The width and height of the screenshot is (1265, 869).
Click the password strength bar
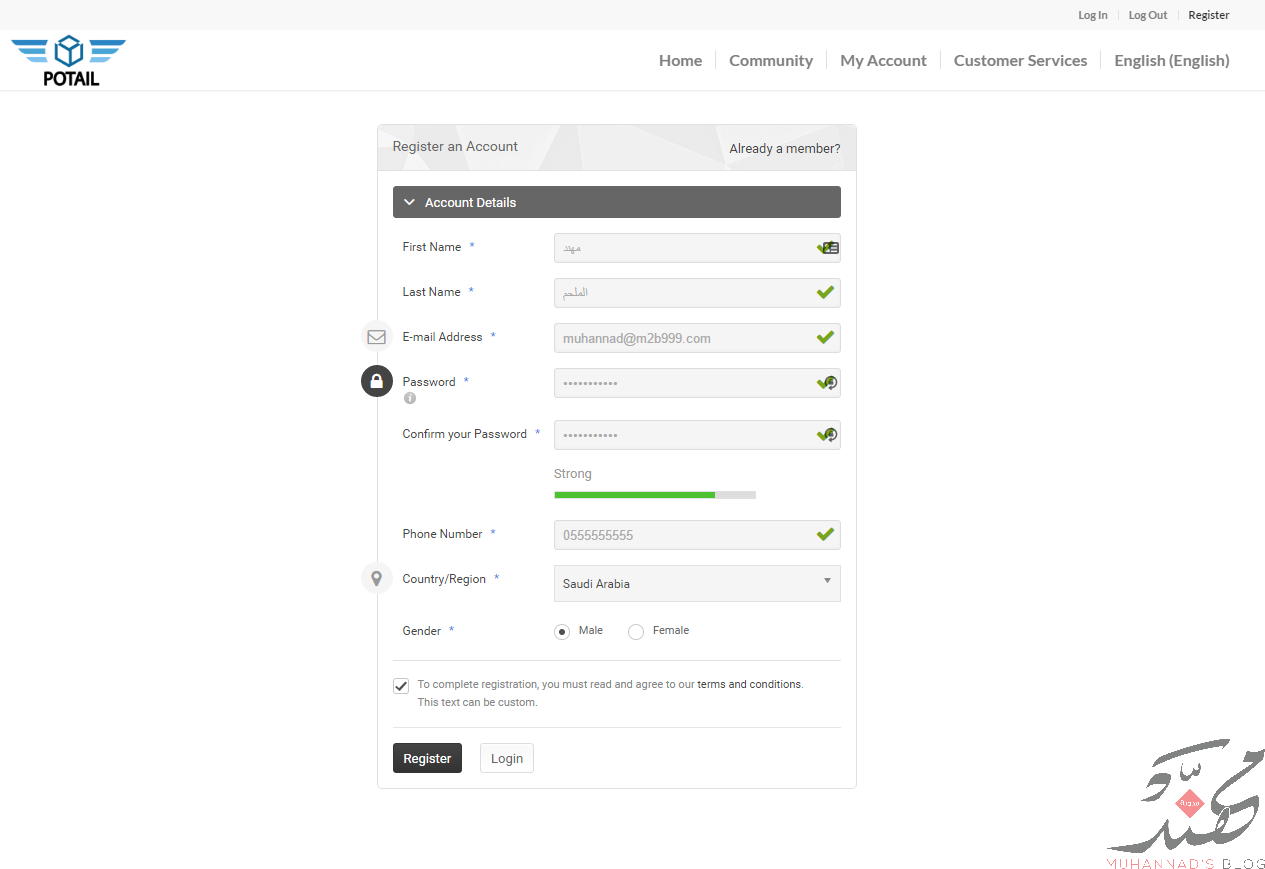(x=655, y=495)
